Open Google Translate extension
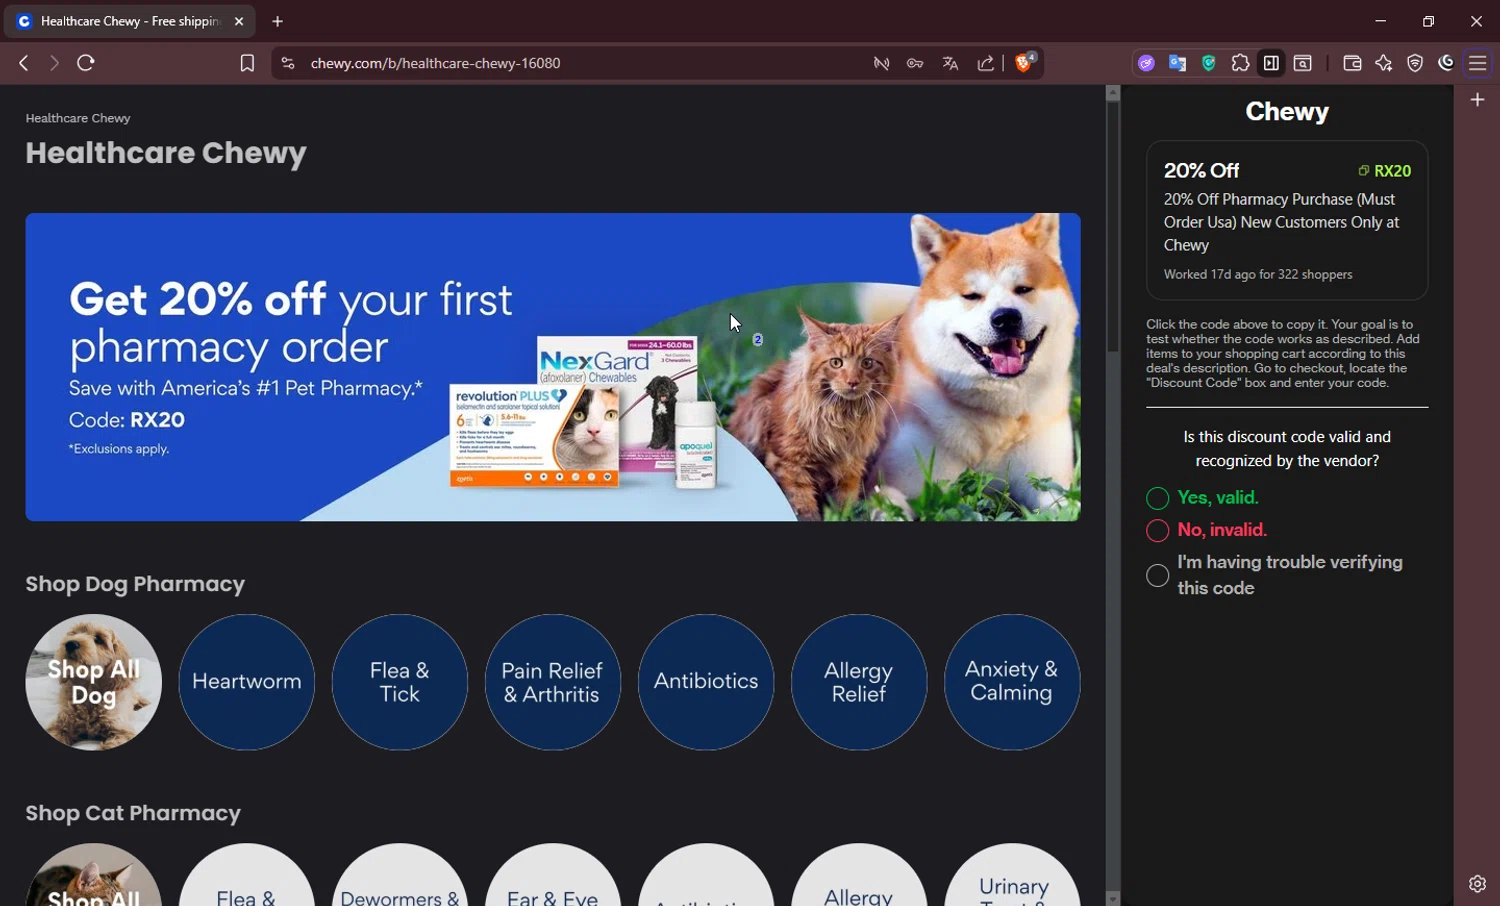Image resolution: width=1500 pixels, height=906 pixels. pos(1178,63)
